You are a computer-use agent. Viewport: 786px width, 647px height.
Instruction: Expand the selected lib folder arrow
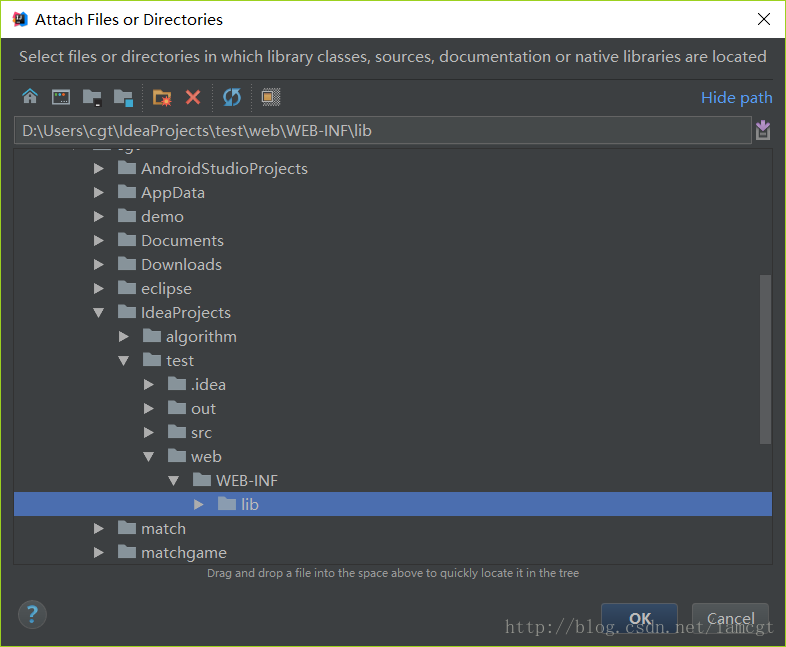tap(199, 505)
